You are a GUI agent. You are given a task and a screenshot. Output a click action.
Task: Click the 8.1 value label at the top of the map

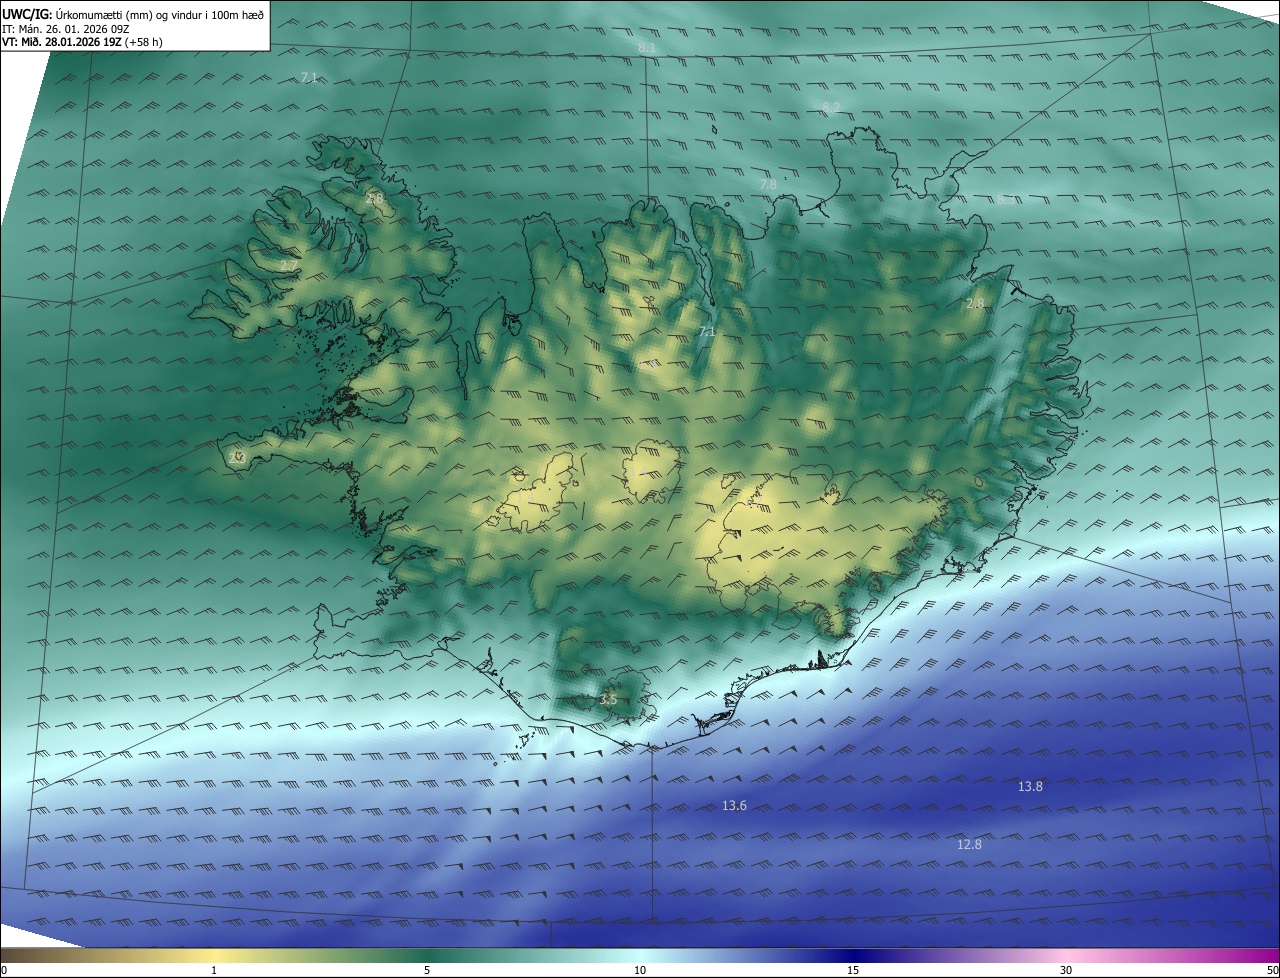coord(647,48)
